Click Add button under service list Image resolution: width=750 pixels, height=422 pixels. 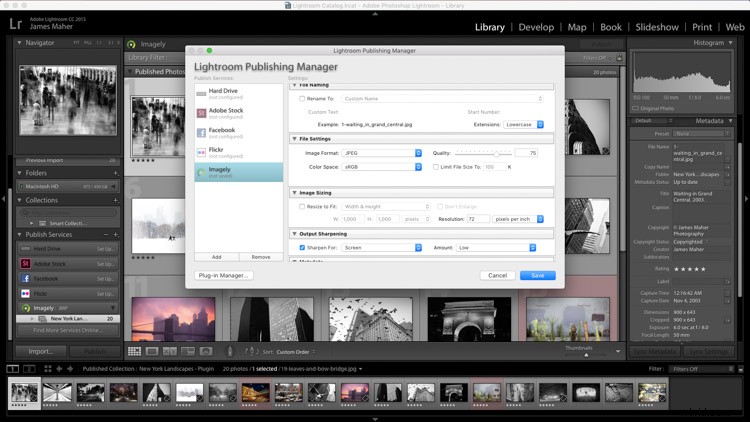(217, 257)
